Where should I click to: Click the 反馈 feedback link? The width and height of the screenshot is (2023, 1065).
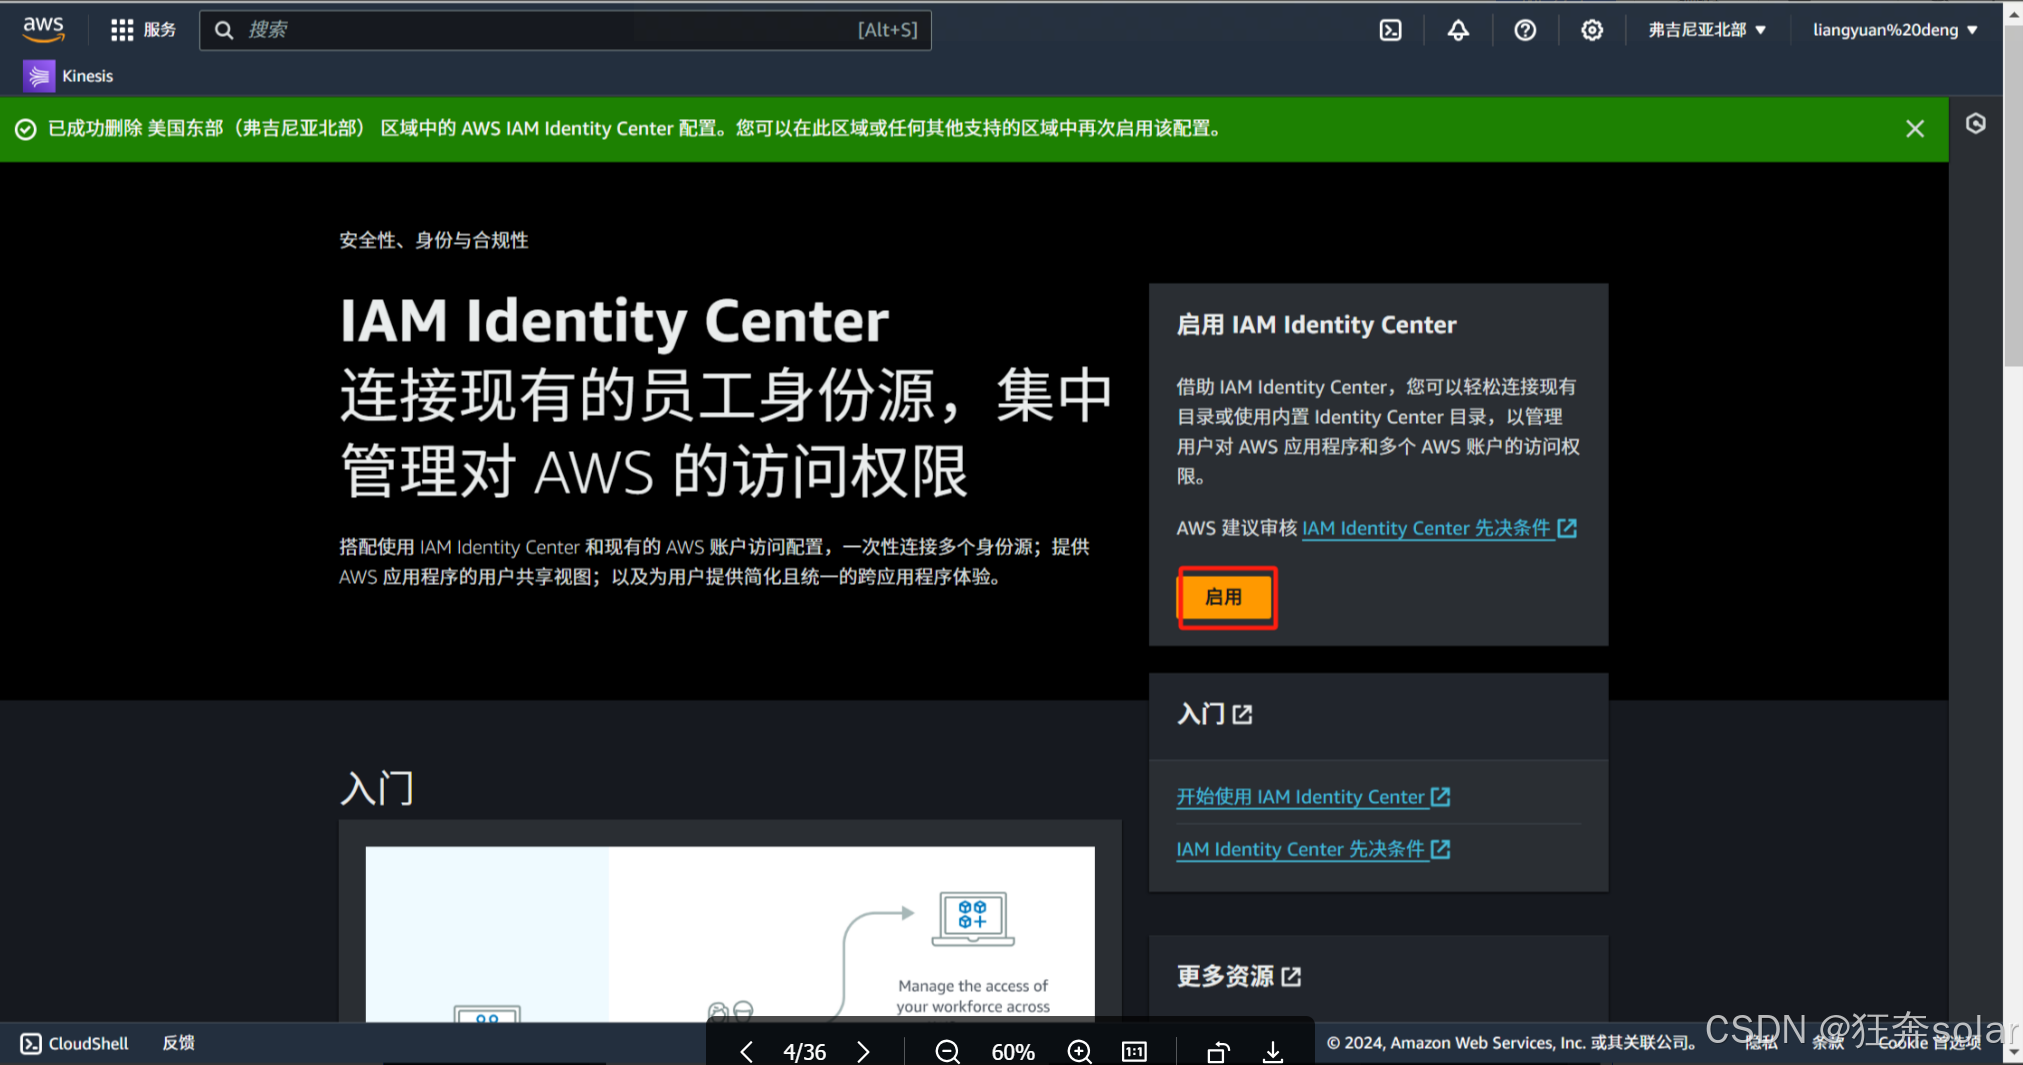pyautogui.click(x=178, y=1043)
